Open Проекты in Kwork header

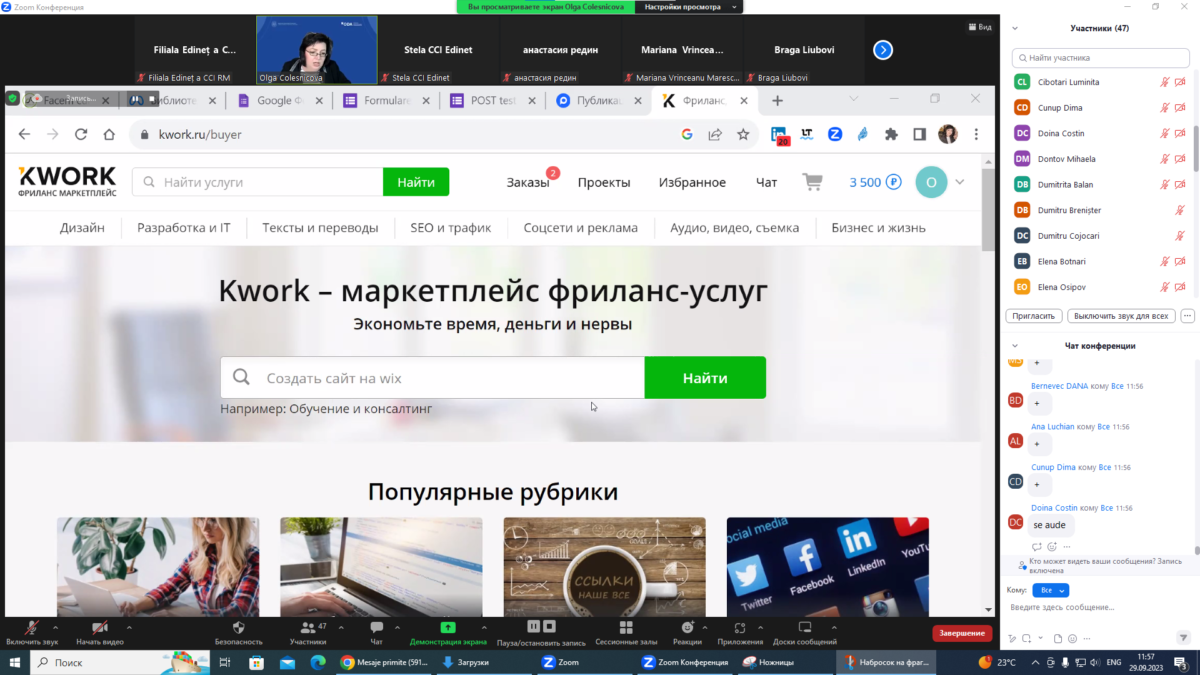pyautogui.click(x=604, y=182)
